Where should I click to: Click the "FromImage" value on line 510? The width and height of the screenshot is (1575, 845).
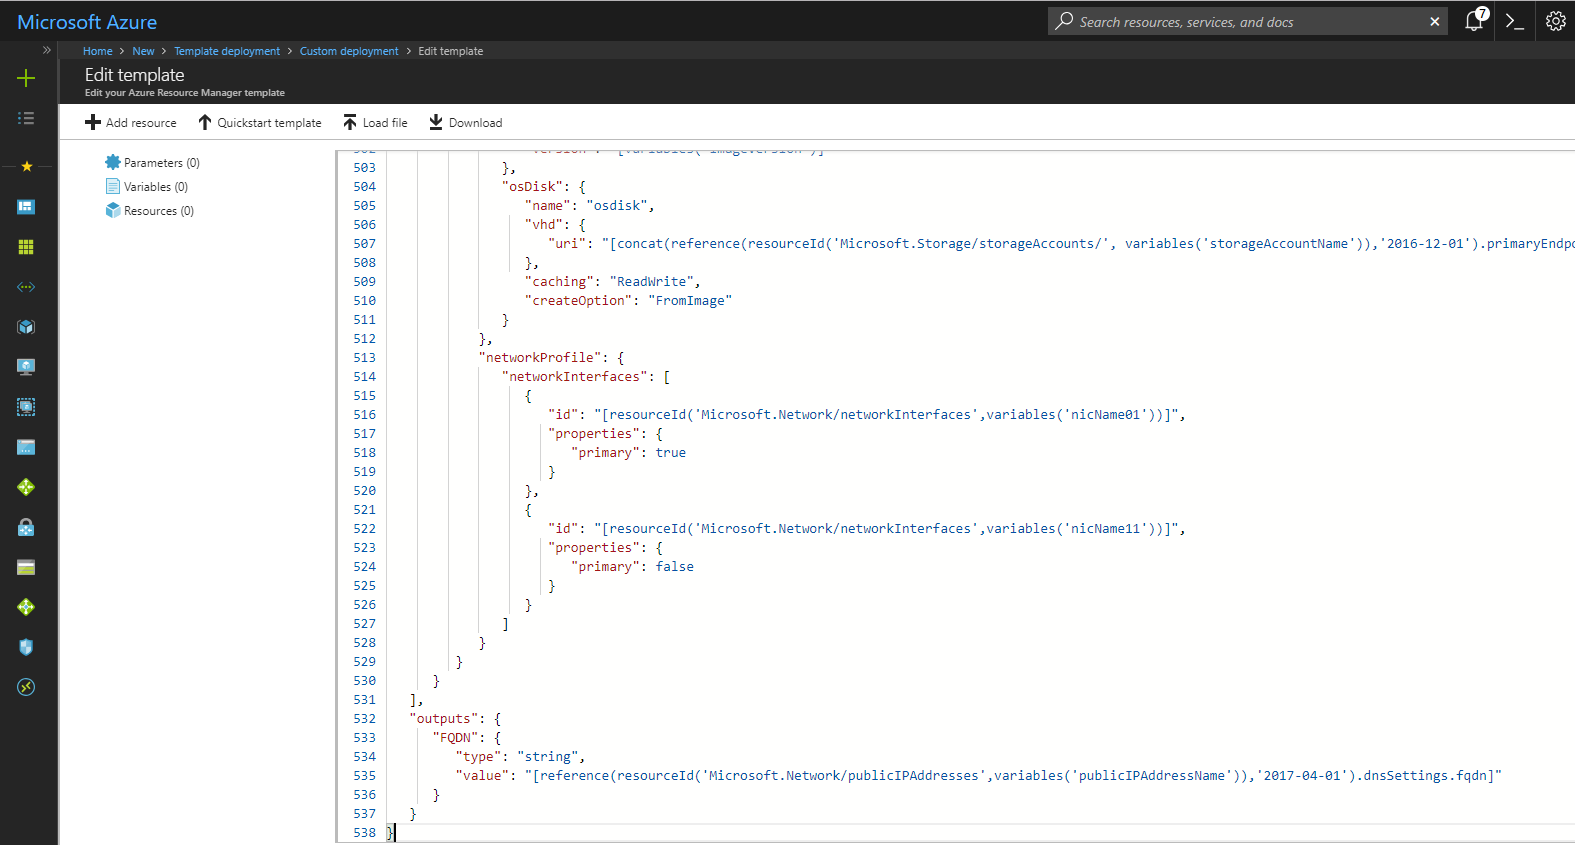coord(690,301)
